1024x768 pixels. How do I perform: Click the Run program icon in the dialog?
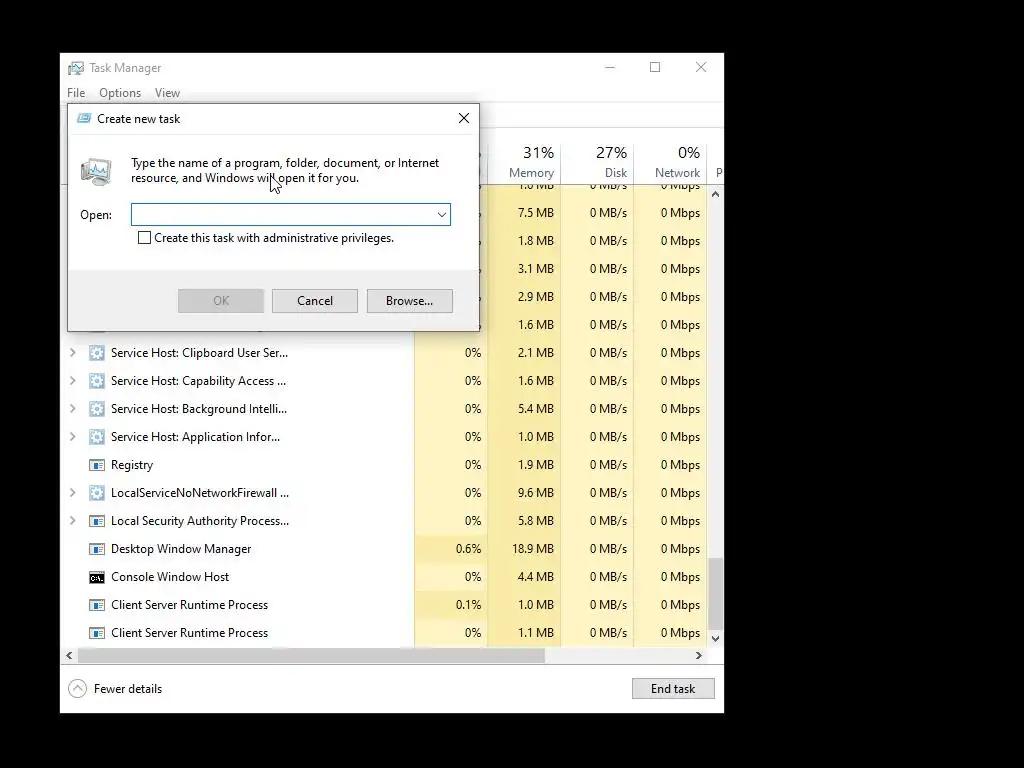coord(96,172)
